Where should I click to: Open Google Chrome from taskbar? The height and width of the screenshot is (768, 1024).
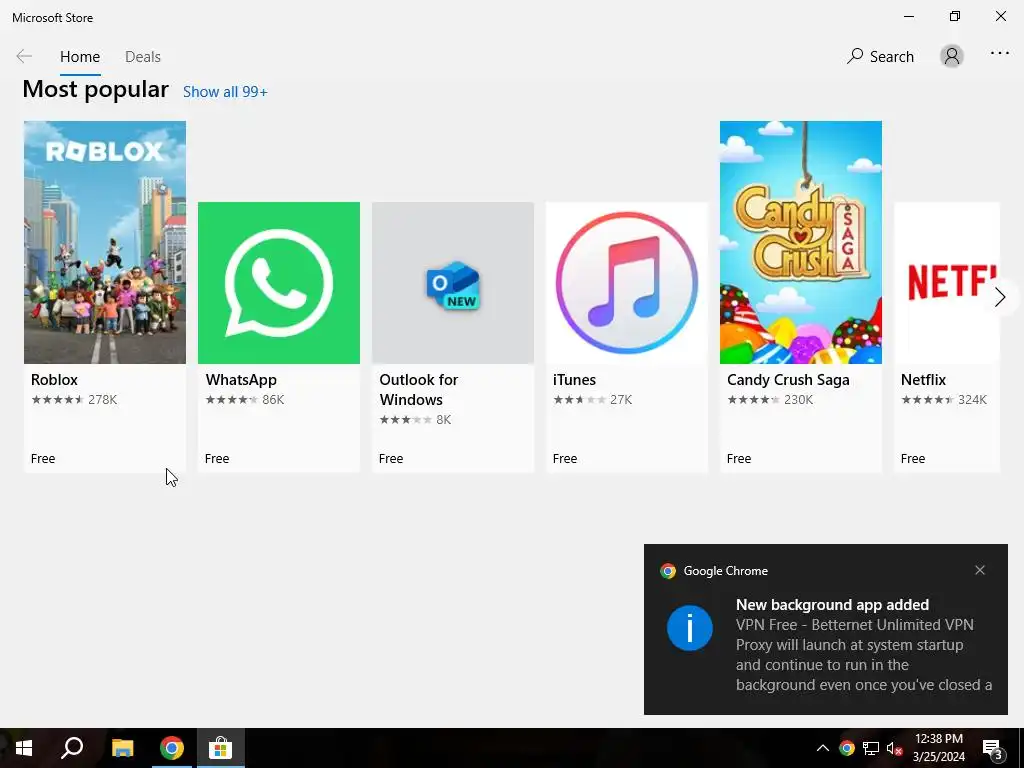coord(171,748)
